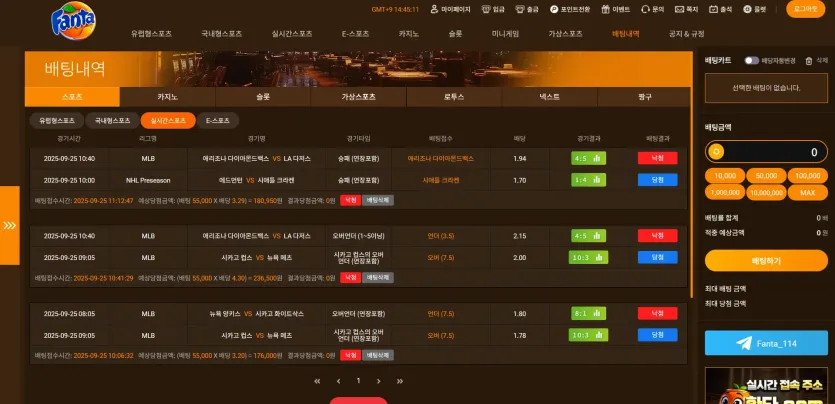This screenshot has width=835, height=404.
Task: Open 미니게임 in top navigation
Action: pos(505,34)
